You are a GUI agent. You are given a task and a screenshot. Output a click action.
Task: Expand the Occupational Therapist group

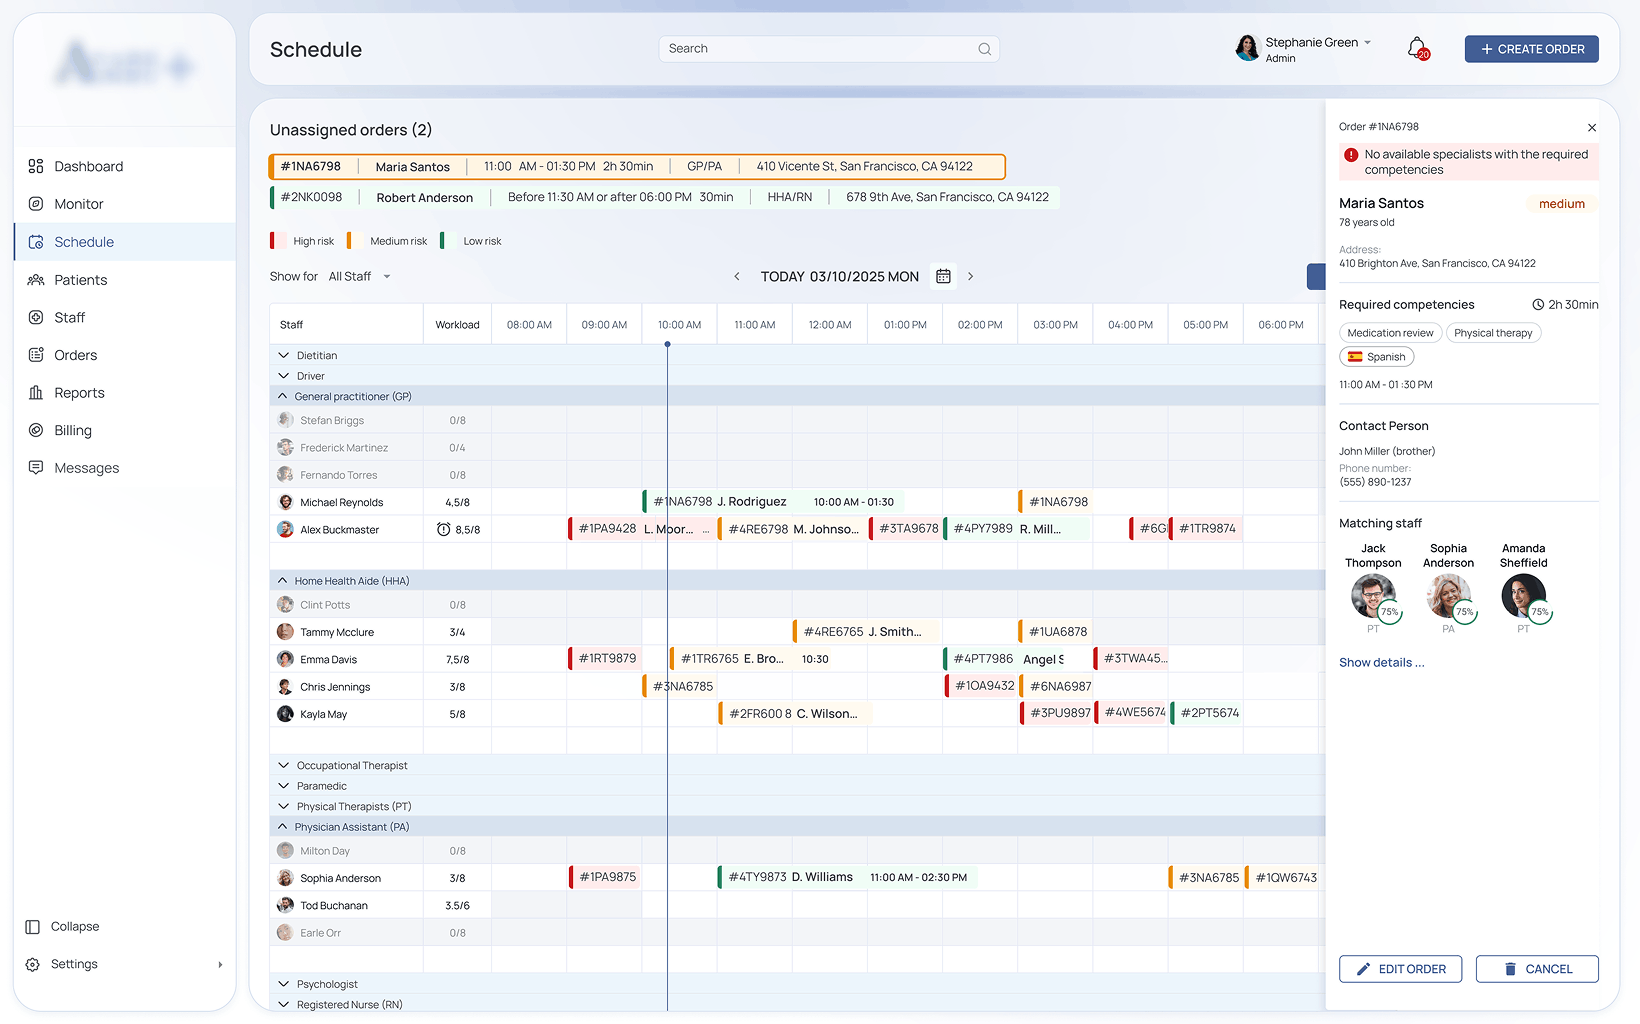282,765
